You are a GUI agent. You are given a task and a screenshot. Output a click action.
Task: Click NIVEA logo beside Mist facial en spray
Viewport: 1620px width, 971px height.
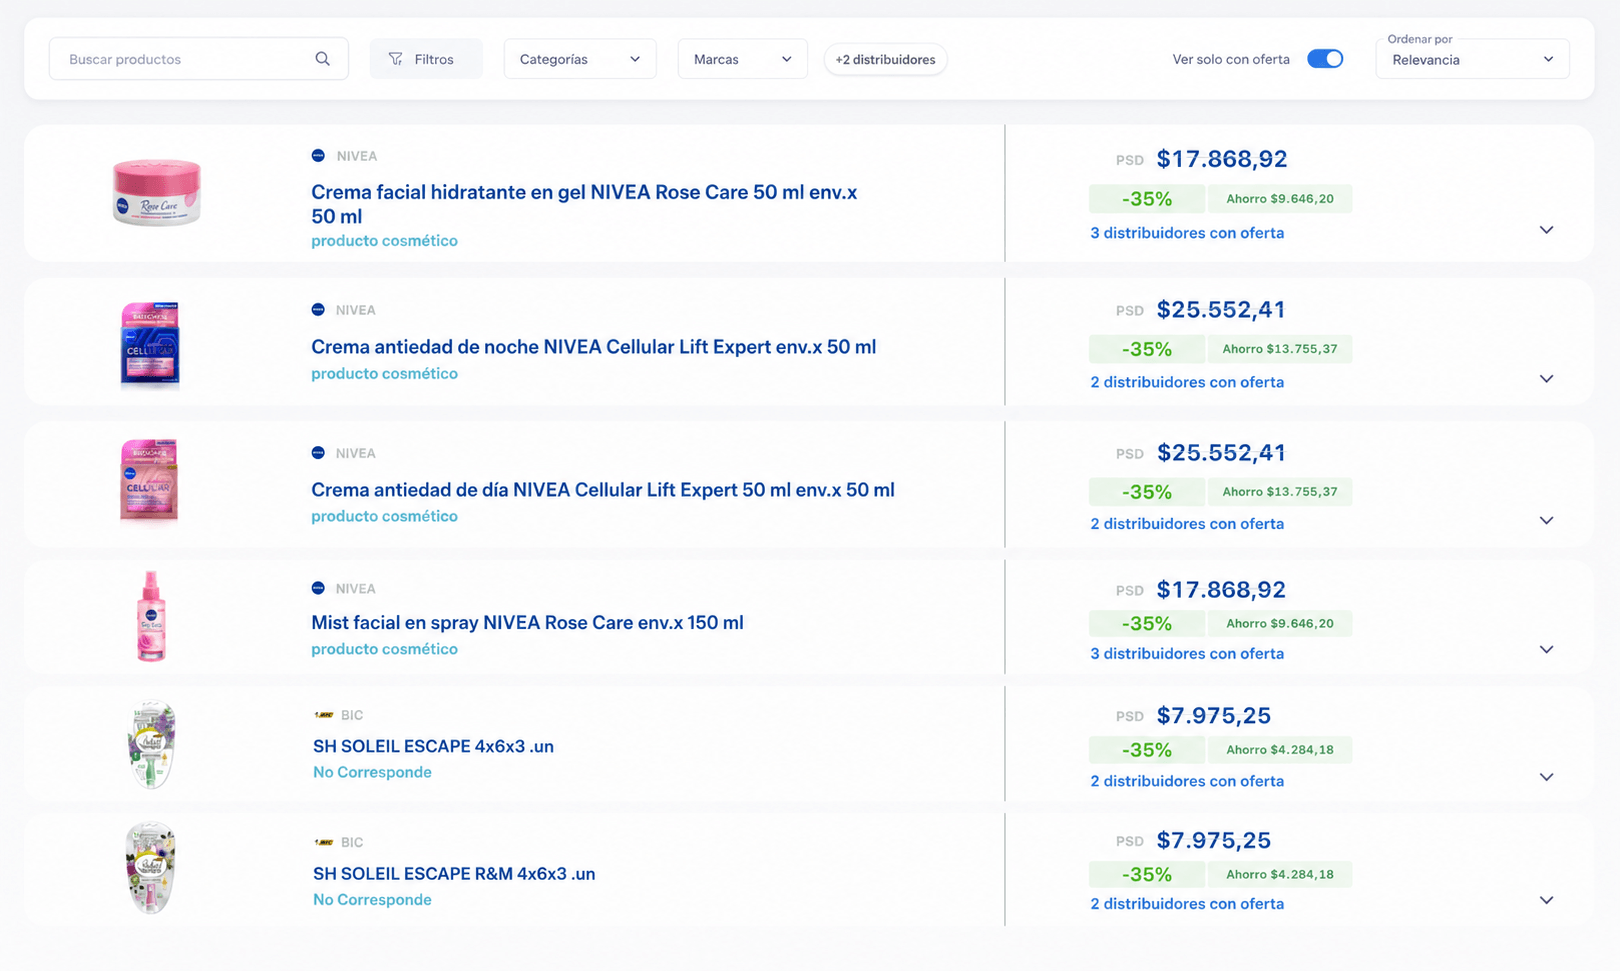point(318,588)
